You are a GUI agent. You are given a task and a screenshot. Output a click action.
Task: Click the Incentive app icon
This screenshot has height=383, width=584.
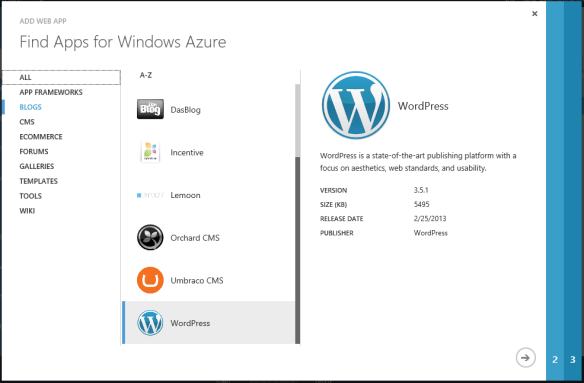[x=150, y=152]
